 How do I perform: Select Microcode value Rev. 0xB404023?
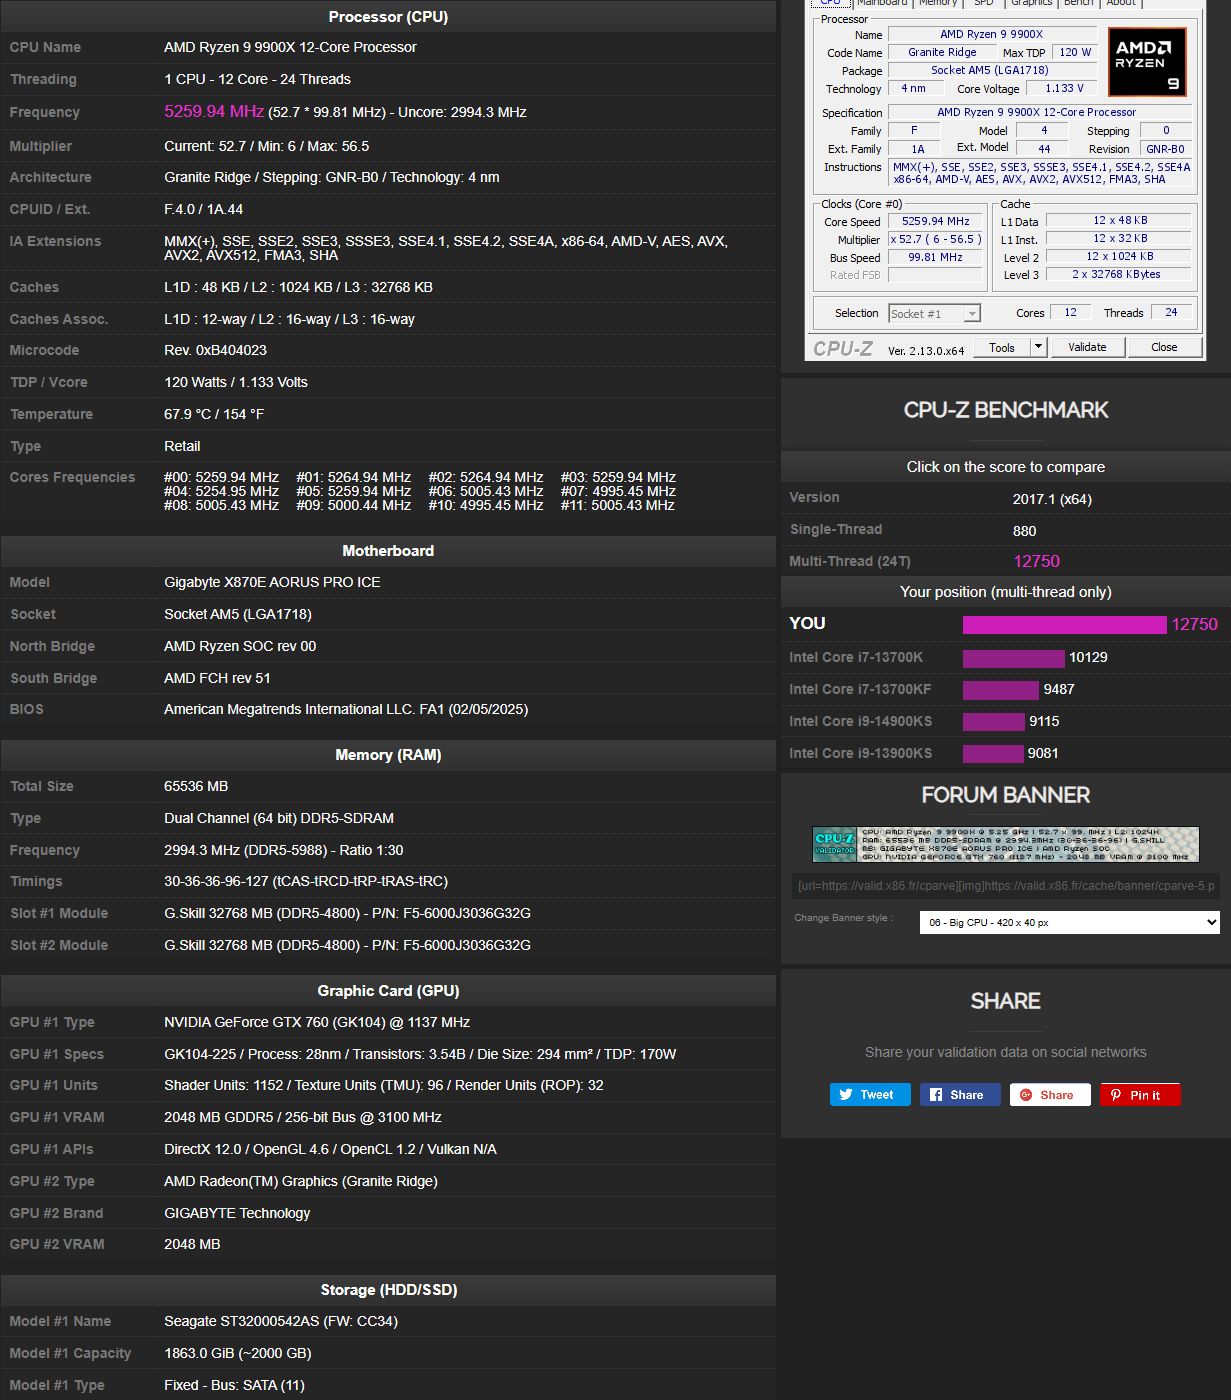tap(215, 350)
